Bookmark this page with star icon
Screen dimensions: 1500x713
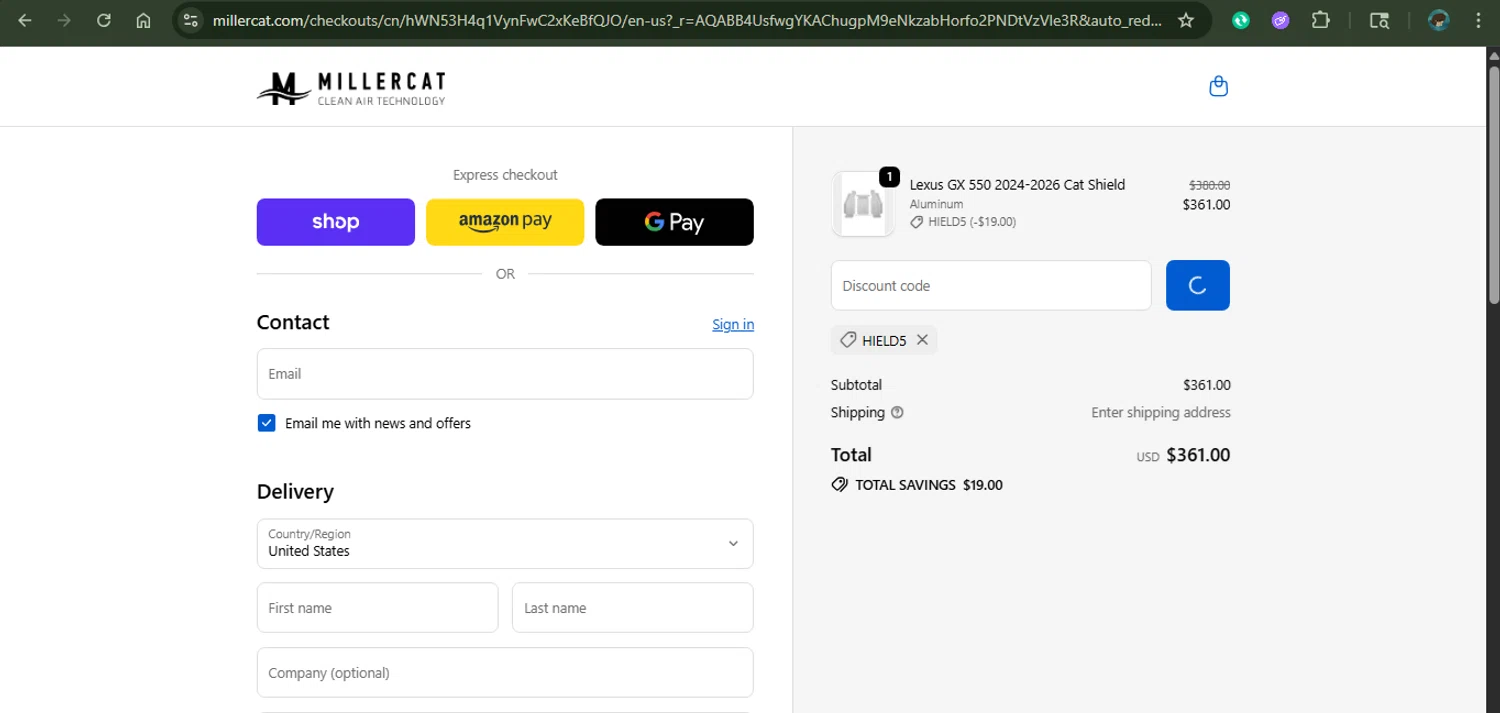pyautogui.click(x=1186, y=20)
